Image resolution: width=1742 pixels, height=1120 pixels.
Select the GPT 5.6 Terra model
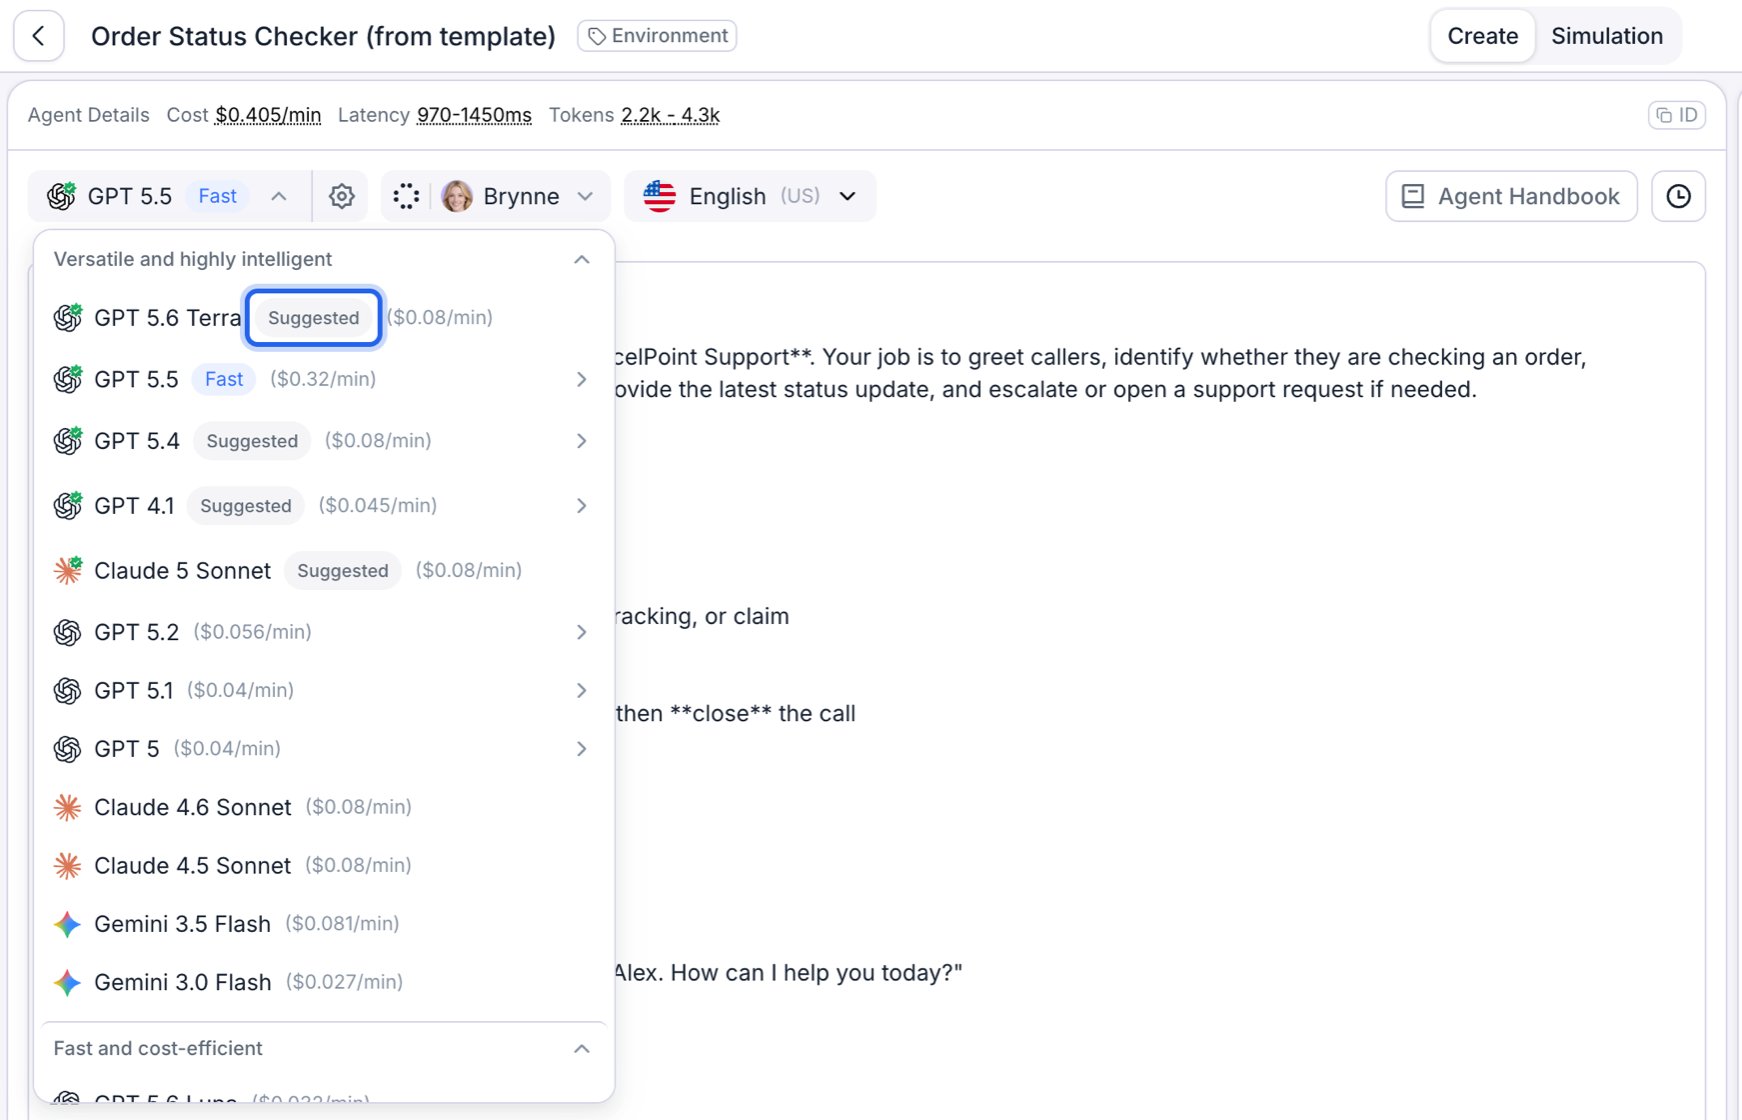tap(324, 318)
